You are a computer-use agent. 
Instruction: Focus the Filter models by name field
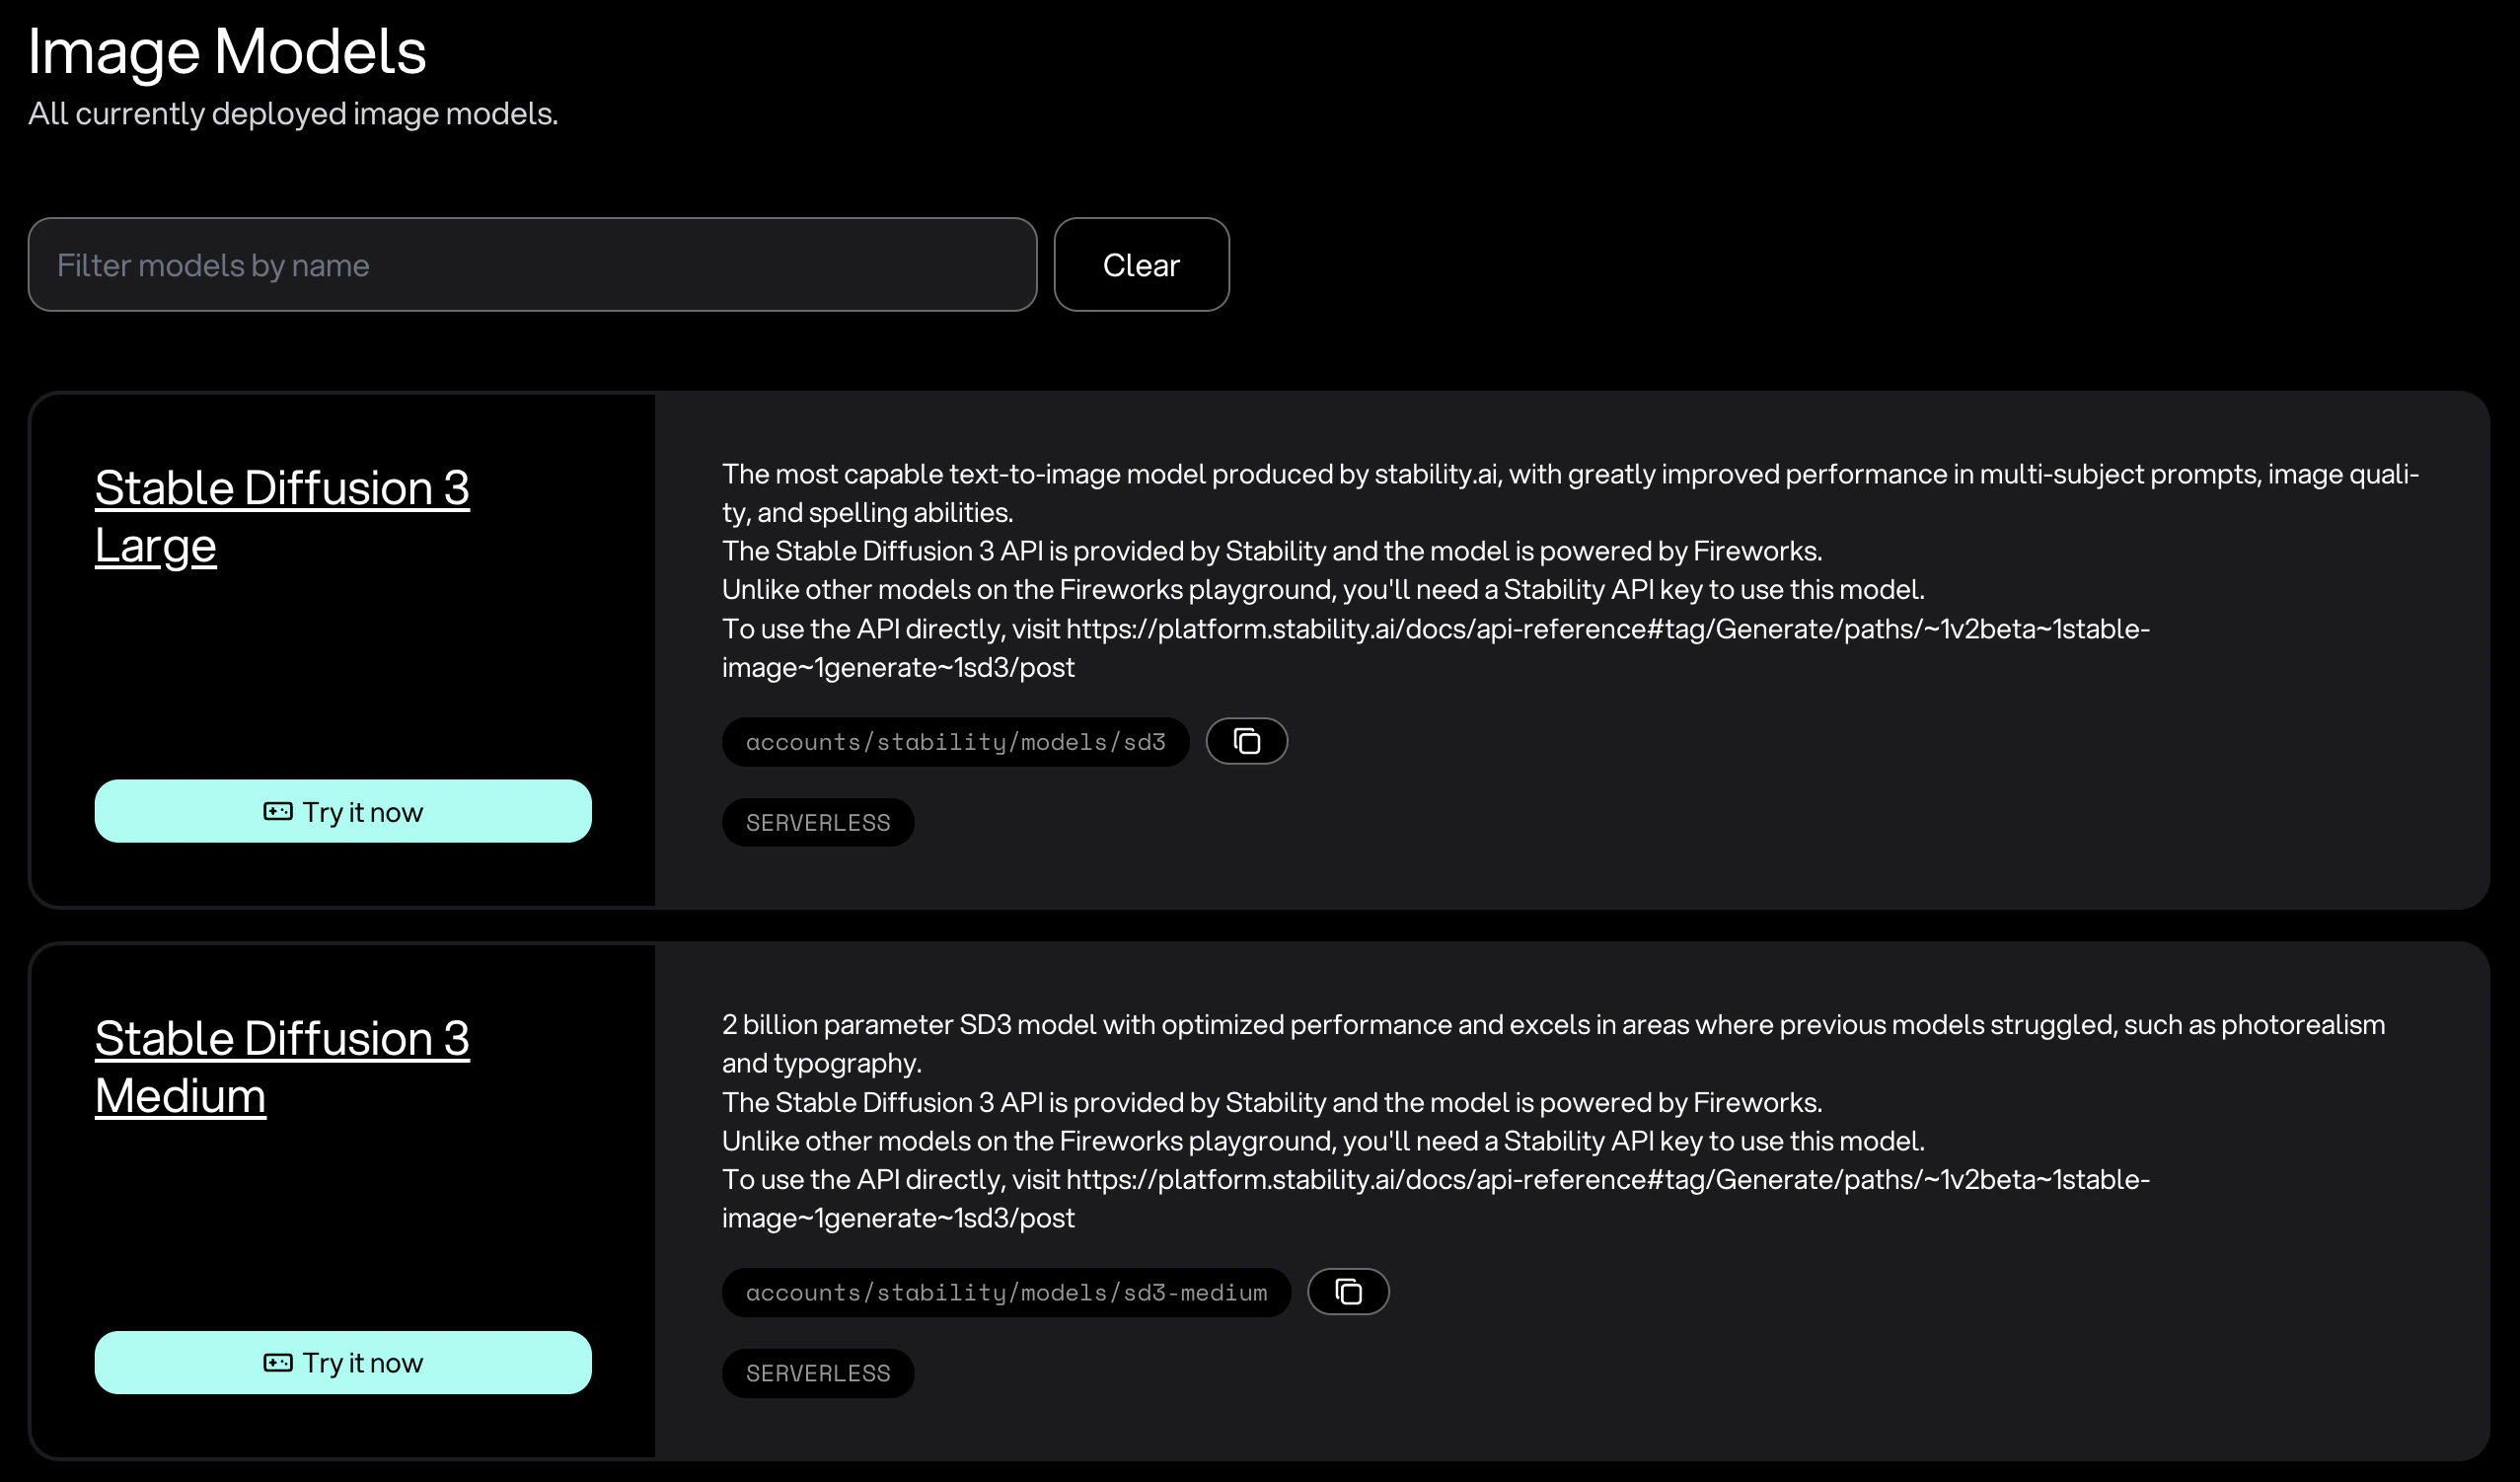click(532, 265)
